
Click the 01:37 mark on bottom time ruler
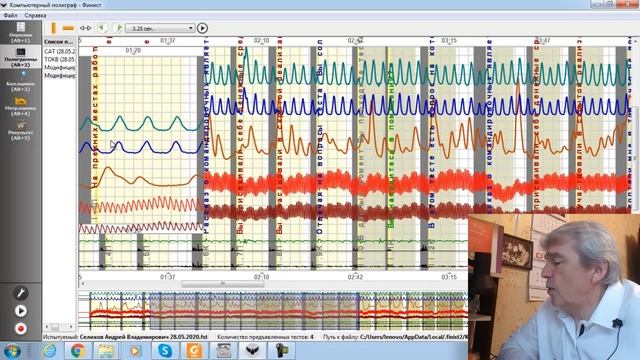click(167, 277)
